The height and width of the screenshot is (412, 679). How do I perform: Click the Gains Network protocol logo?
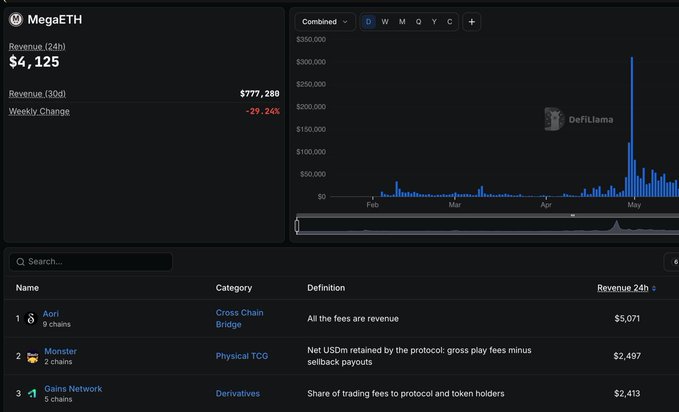pos(32,393)
